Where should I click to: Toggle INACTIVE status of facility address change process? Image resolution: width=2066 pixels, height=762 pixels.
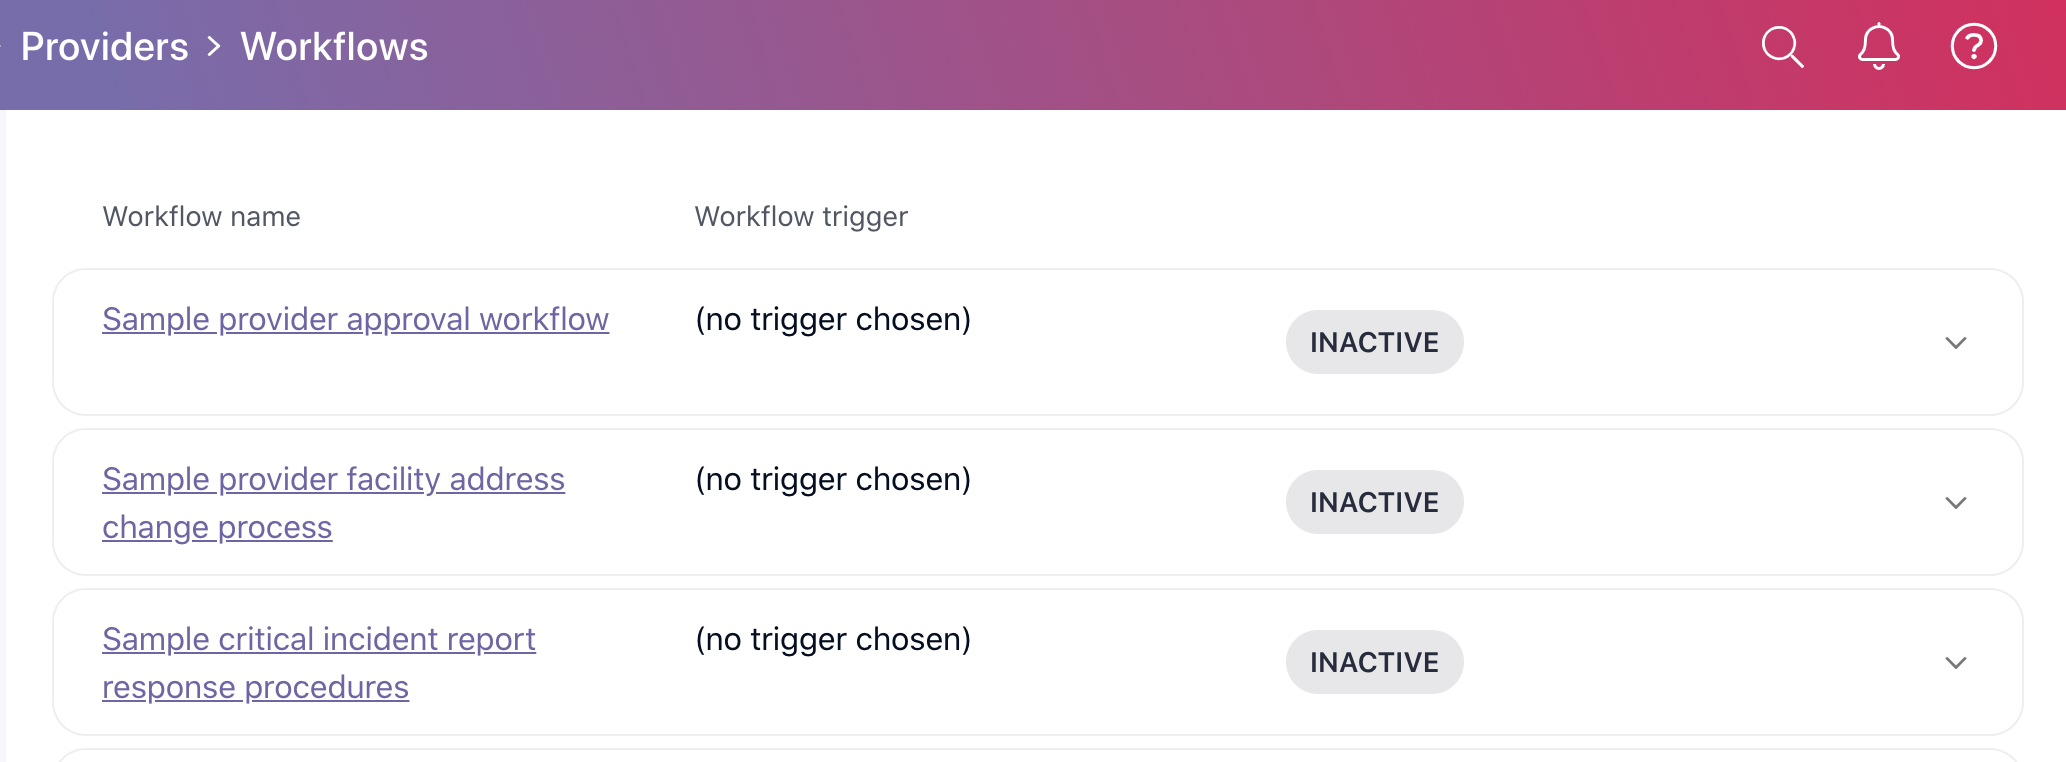[1374, 502]
